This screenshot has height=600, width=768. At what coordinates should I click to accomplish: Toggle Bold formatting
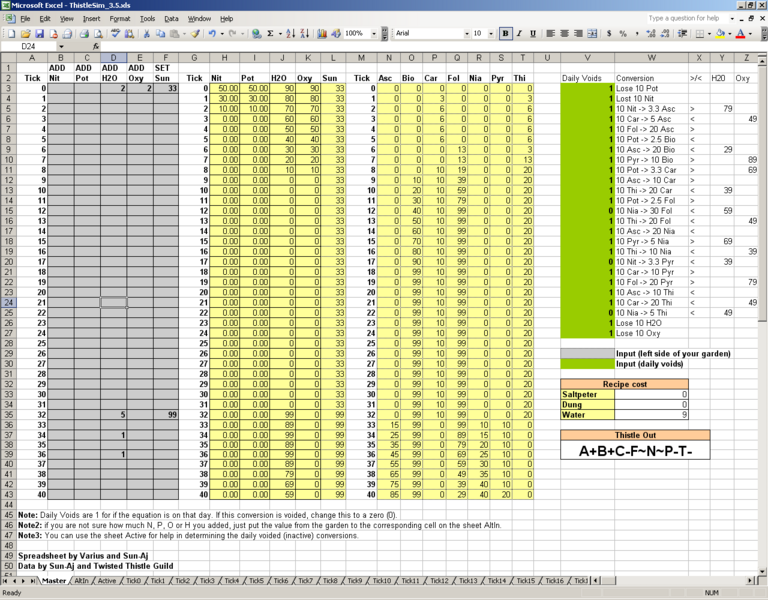(505, 33)
